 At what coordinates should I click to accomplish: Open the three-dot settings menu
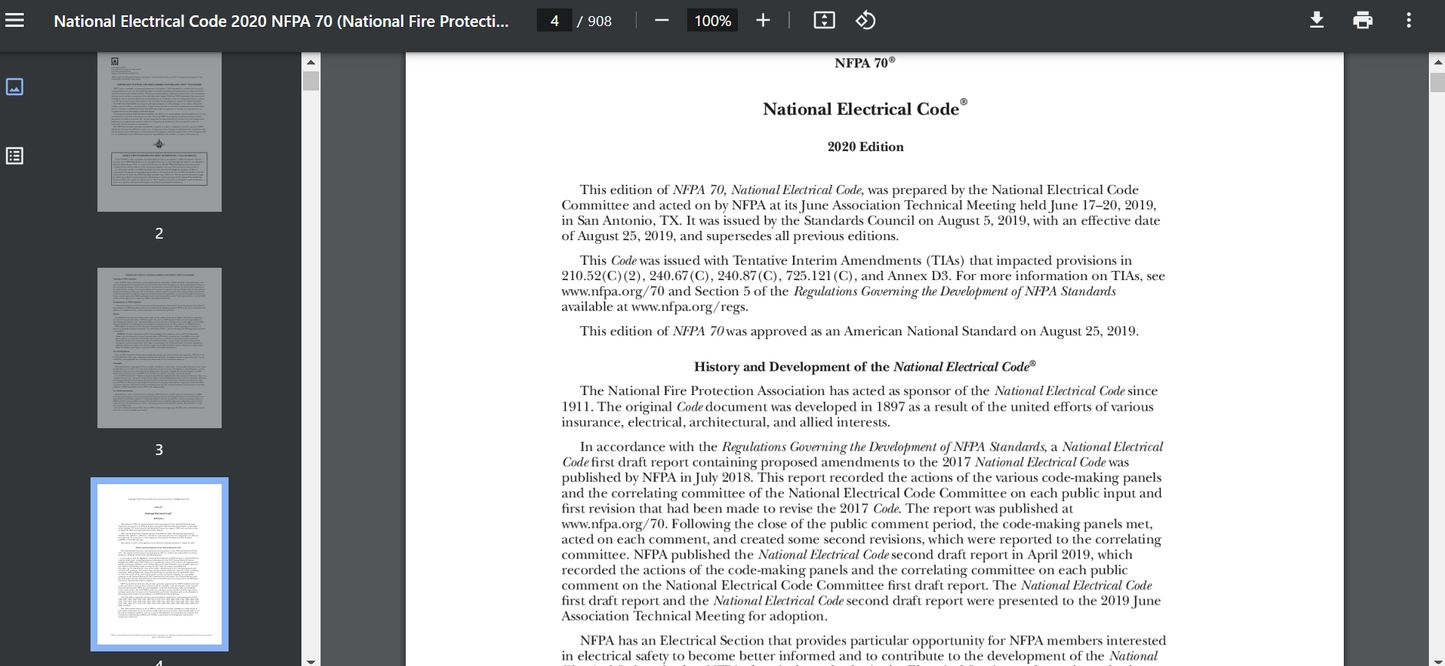point(1407,19)
